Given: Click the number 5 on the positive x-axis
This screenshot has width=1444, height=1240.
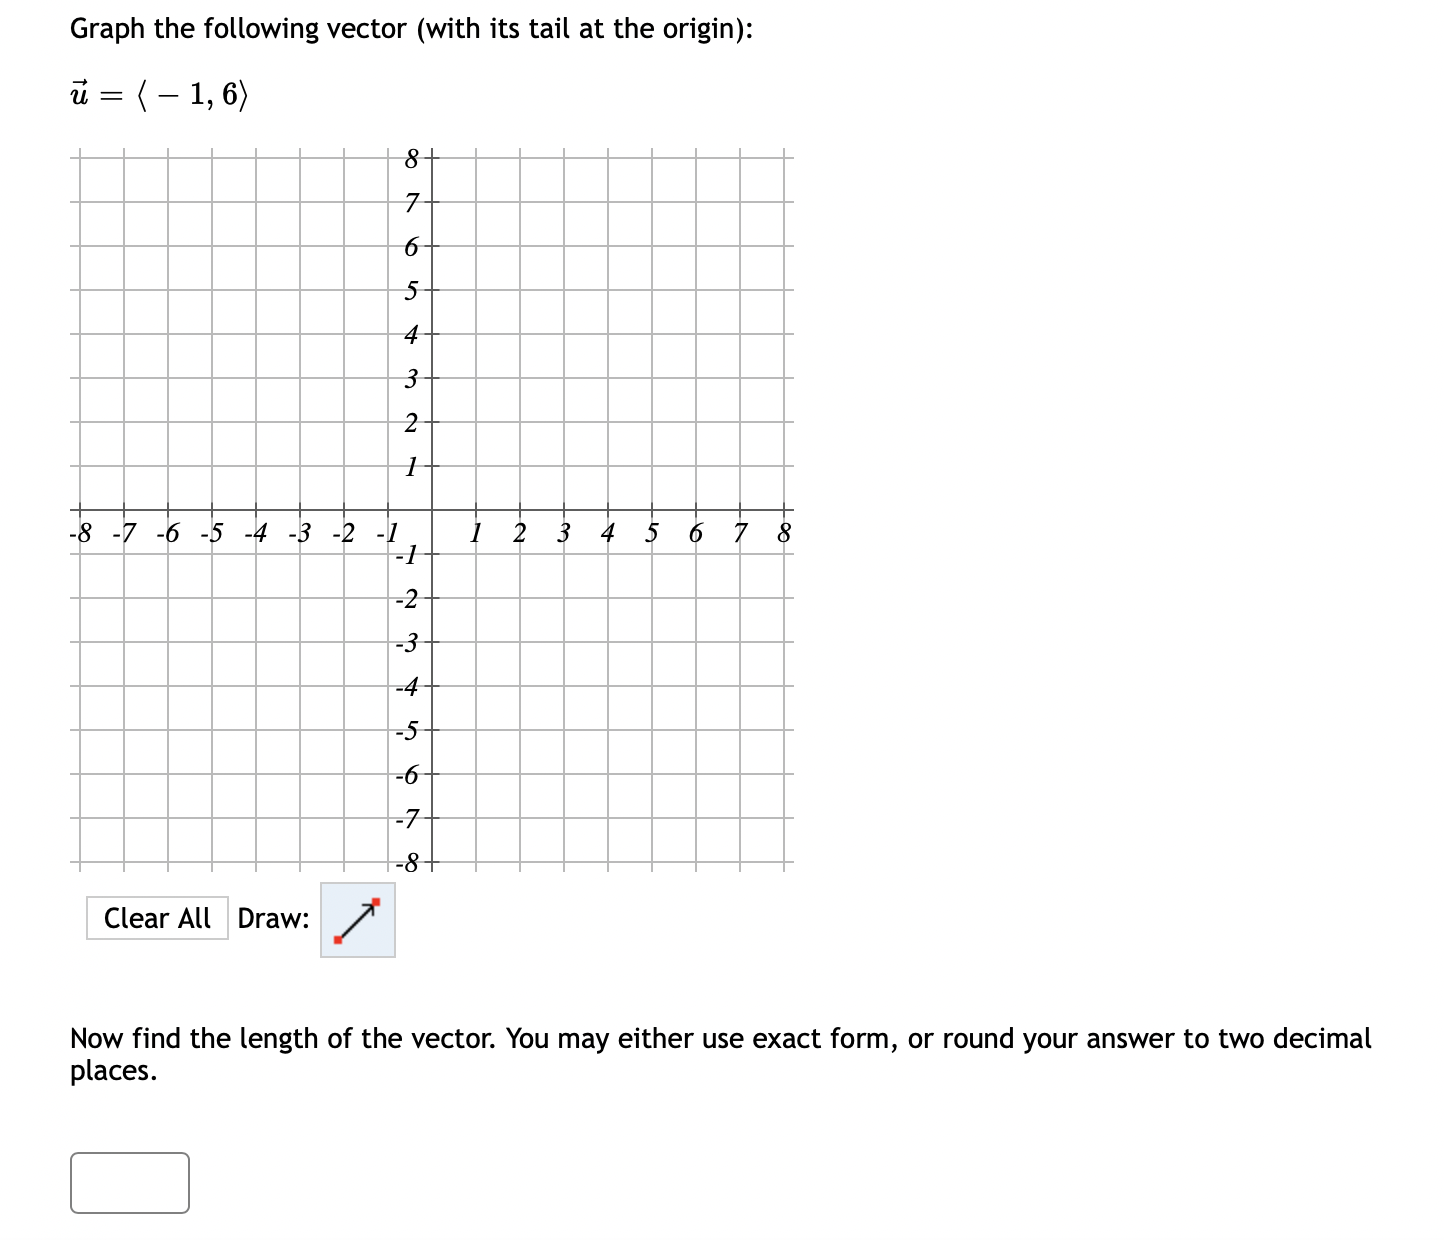Looking at the screenshot, I should click(x=650, y=533).
